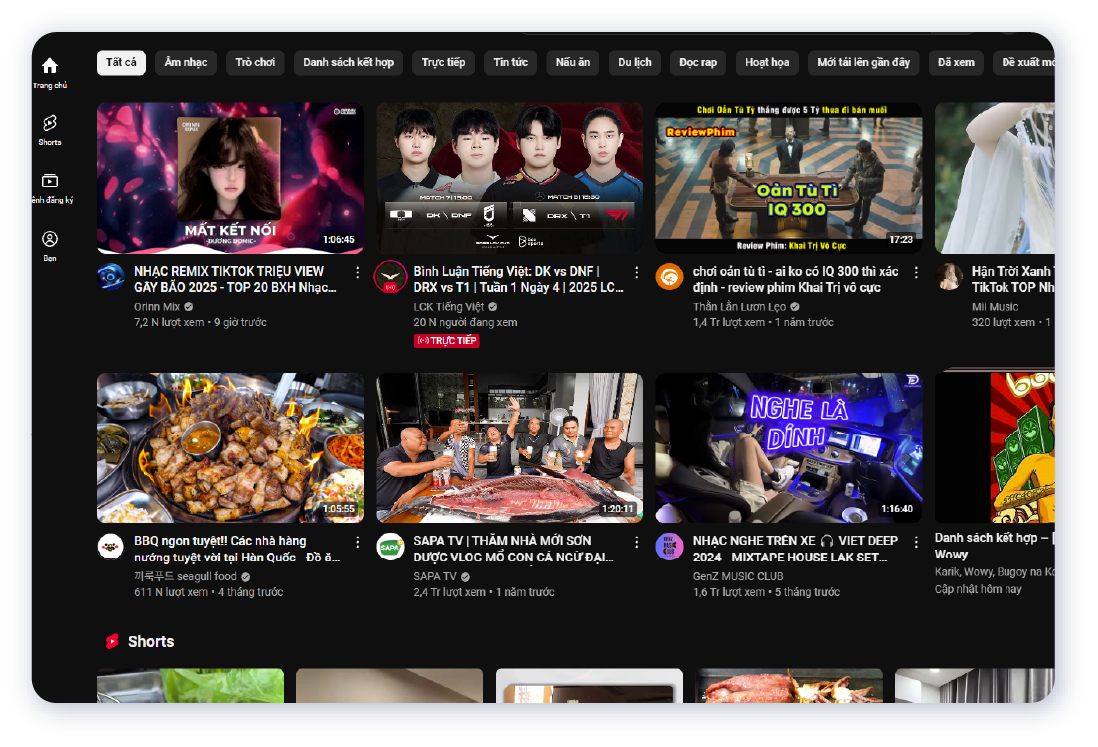
Task: Play the NGHE LÀ DÍNH video thumbnail
Action: [788, 448]
